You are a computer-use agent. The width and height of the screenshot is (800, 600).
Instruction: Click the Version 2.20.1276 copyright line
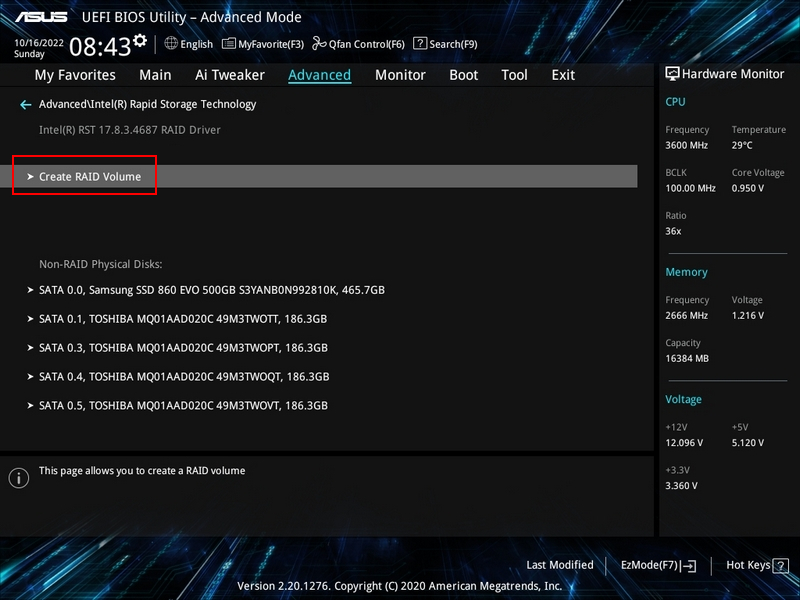(x=399, y=586)
